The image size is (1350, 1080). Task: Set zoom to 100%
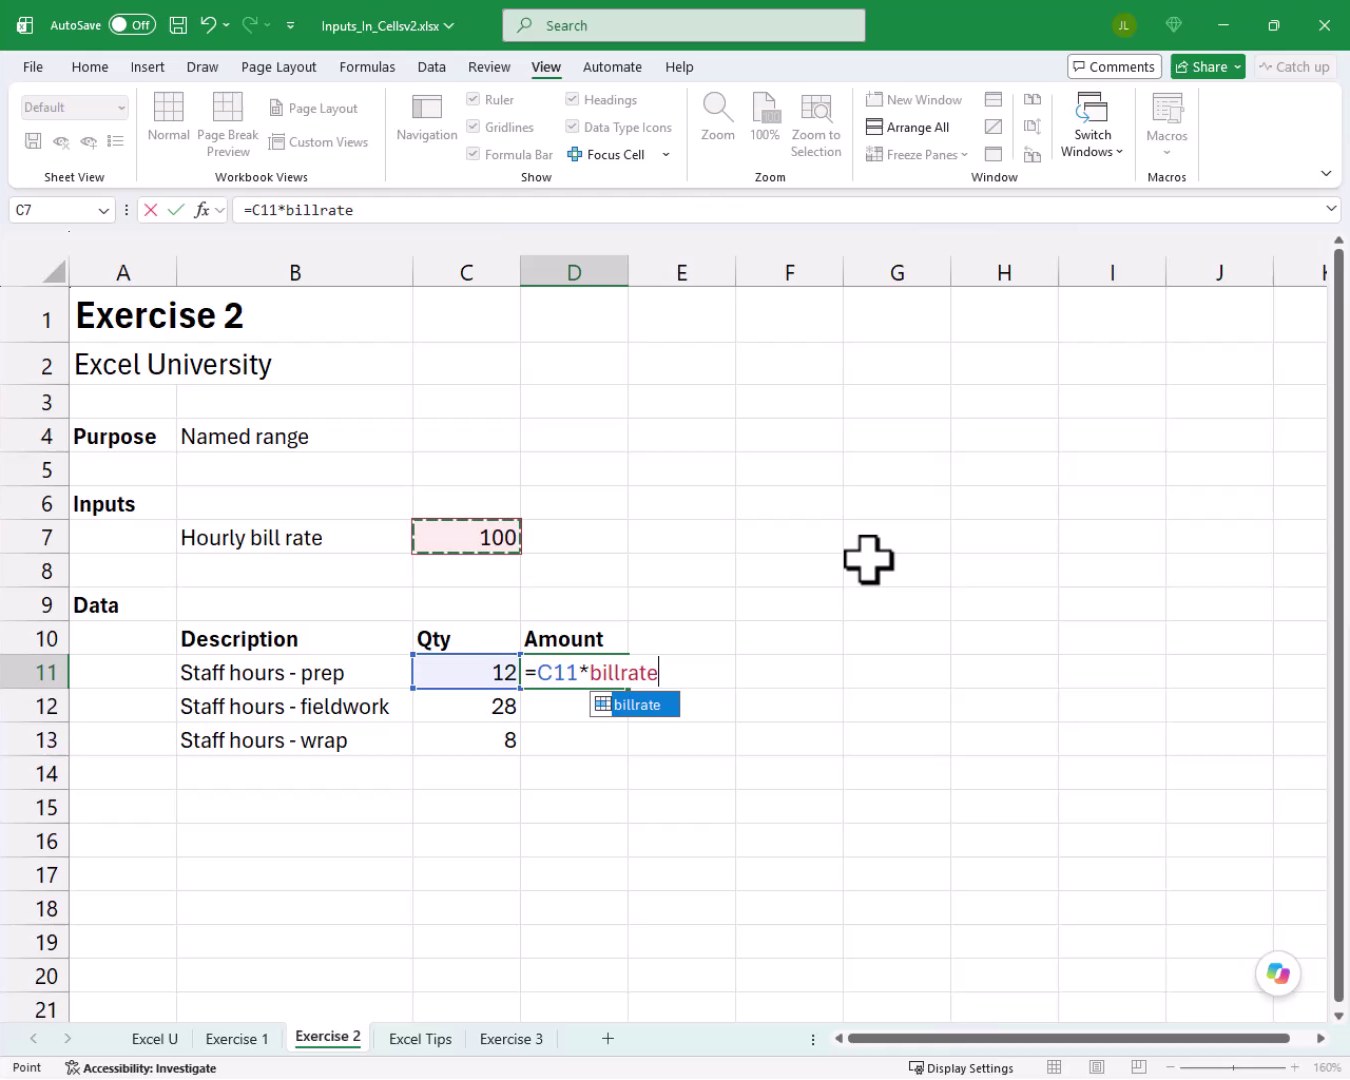pyautogui.click(x=765, y=117)
